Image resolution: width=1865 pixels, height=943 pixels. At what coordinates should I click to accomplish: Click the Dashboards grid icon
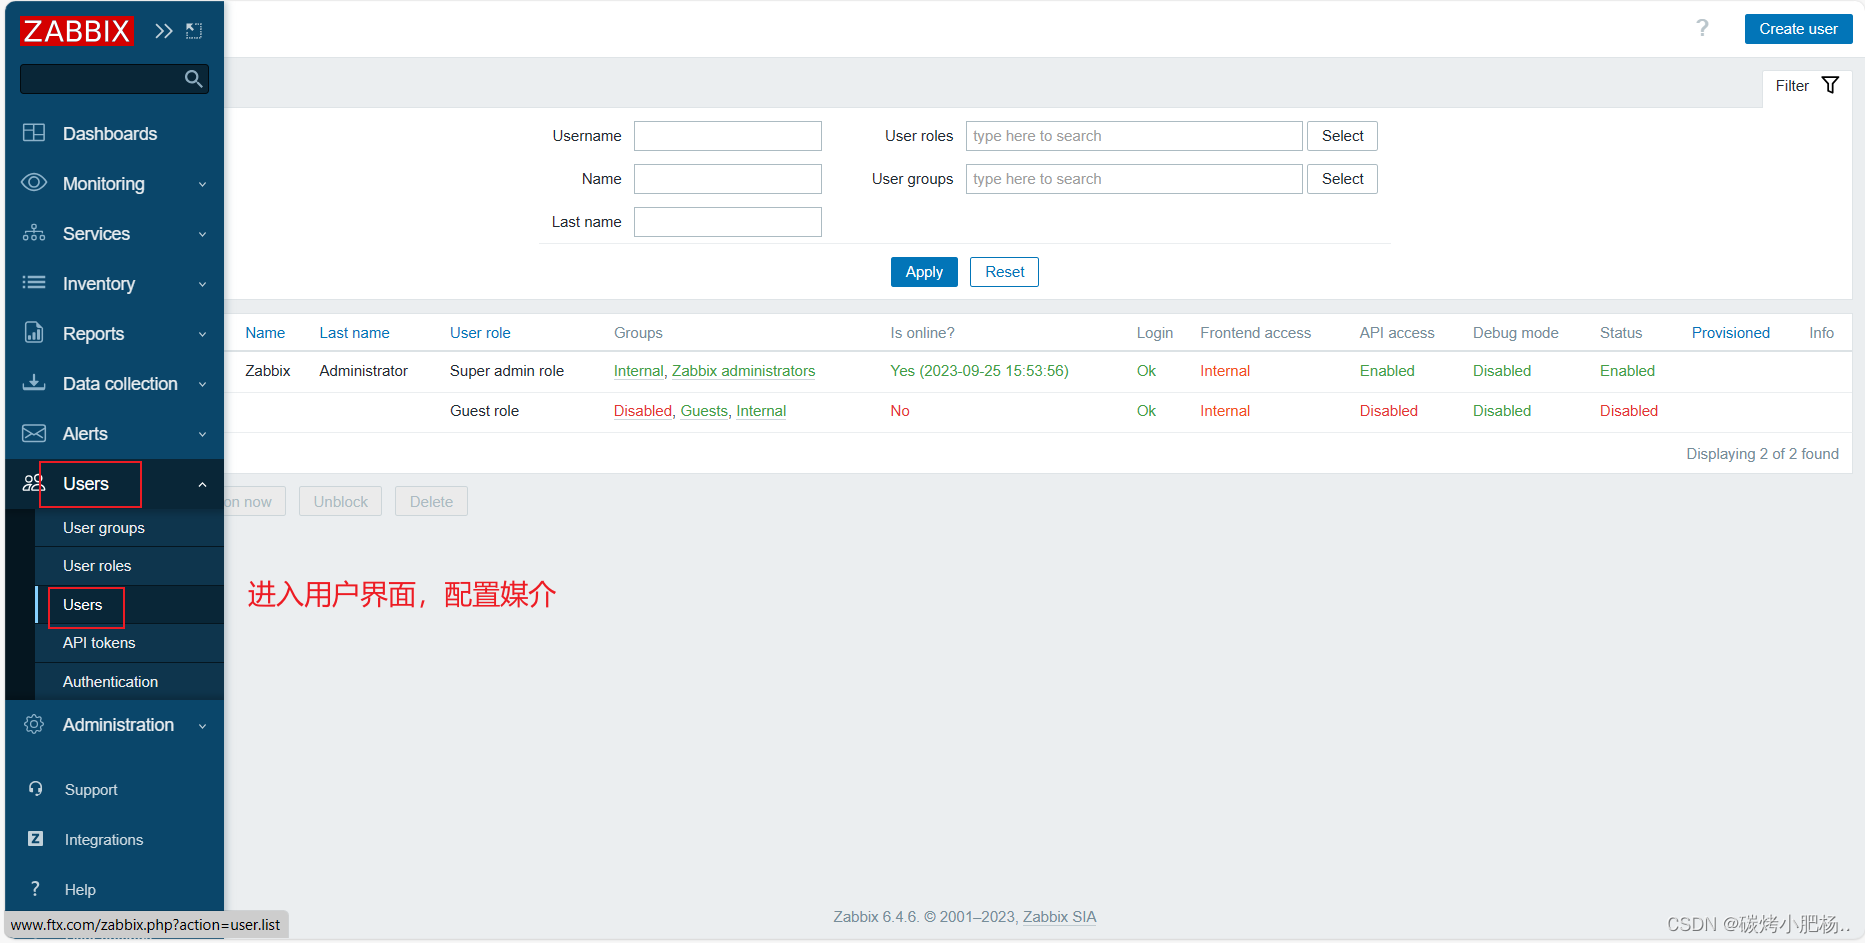pos(34,133)
